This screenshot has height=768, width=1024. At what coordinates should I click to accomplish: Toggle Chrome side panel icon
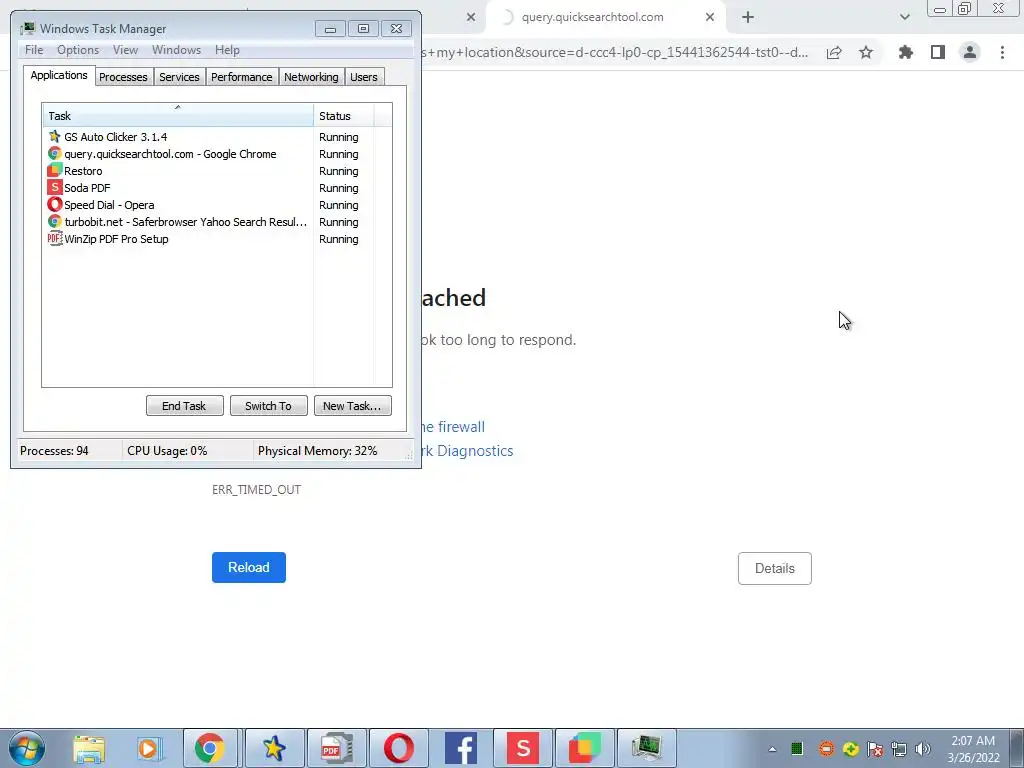(938, 53)
